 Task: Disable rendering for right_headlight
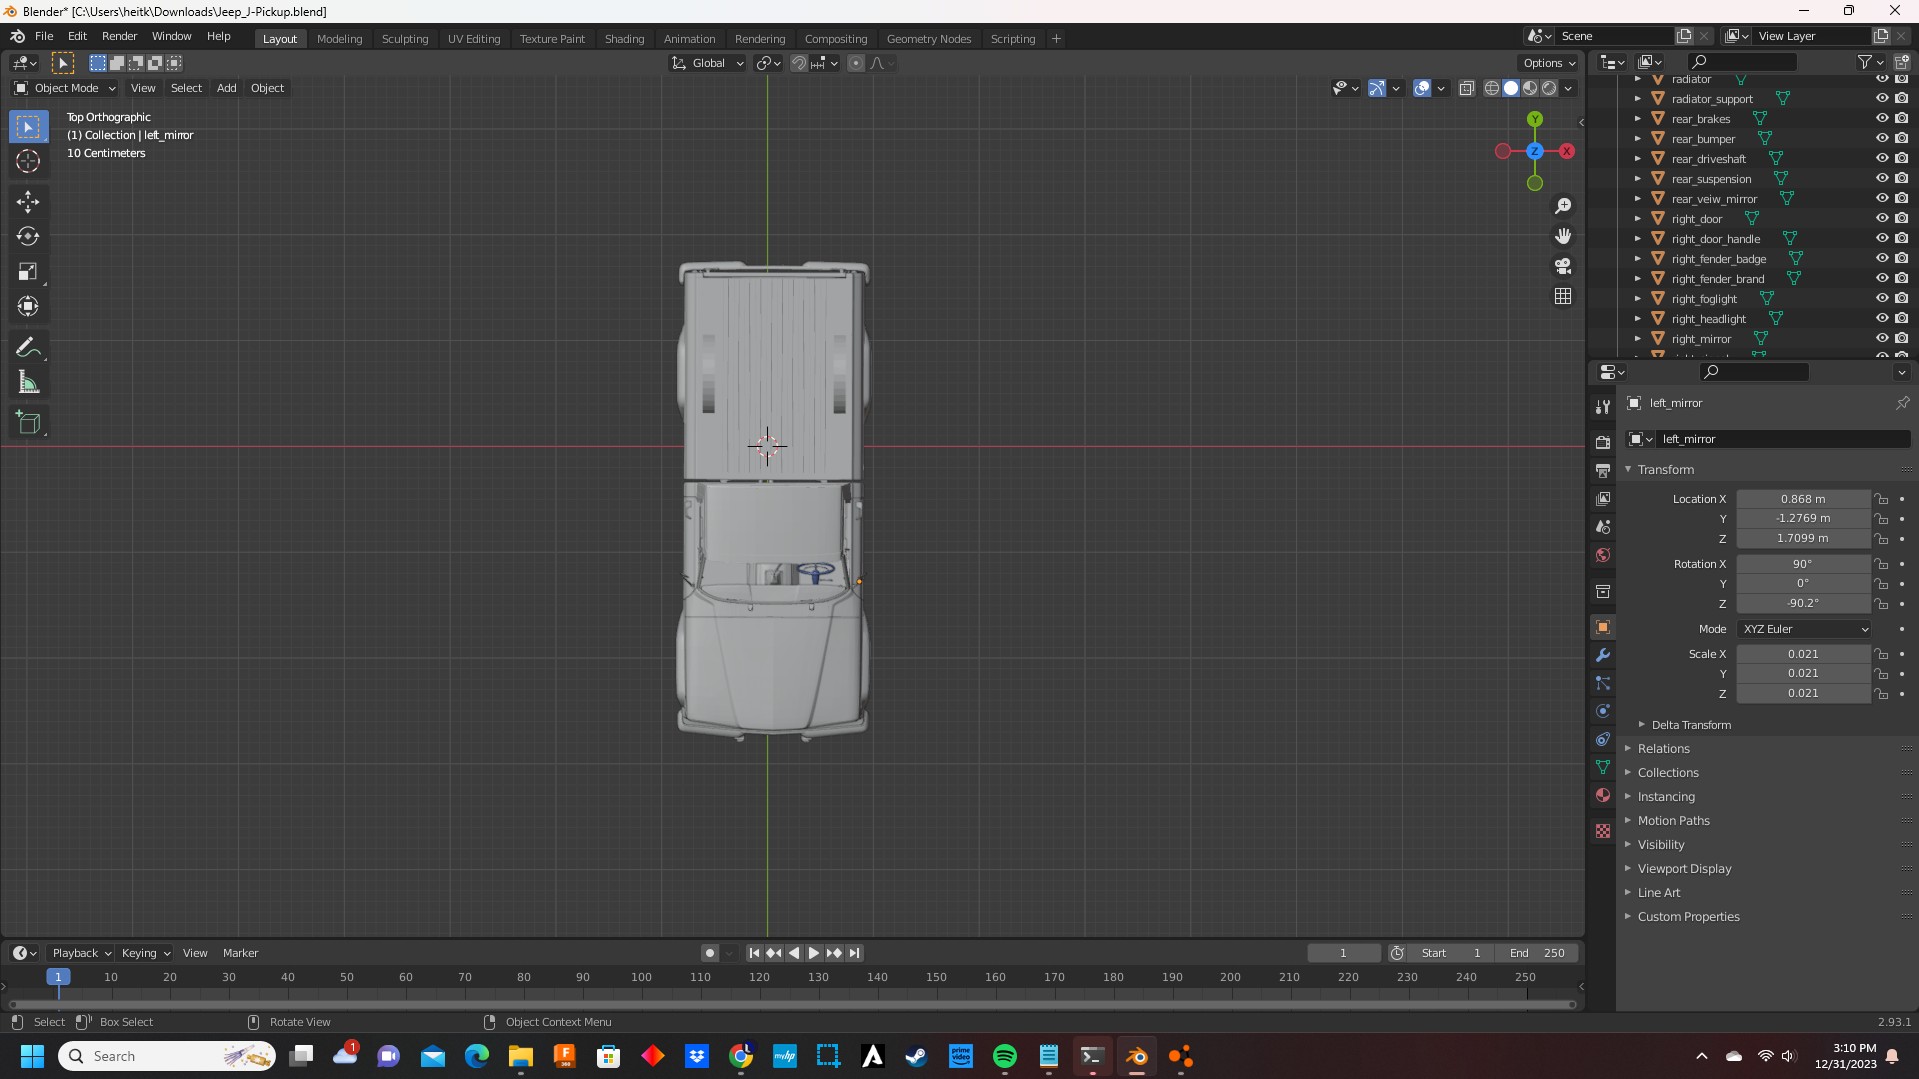[x=1901, y=318]
